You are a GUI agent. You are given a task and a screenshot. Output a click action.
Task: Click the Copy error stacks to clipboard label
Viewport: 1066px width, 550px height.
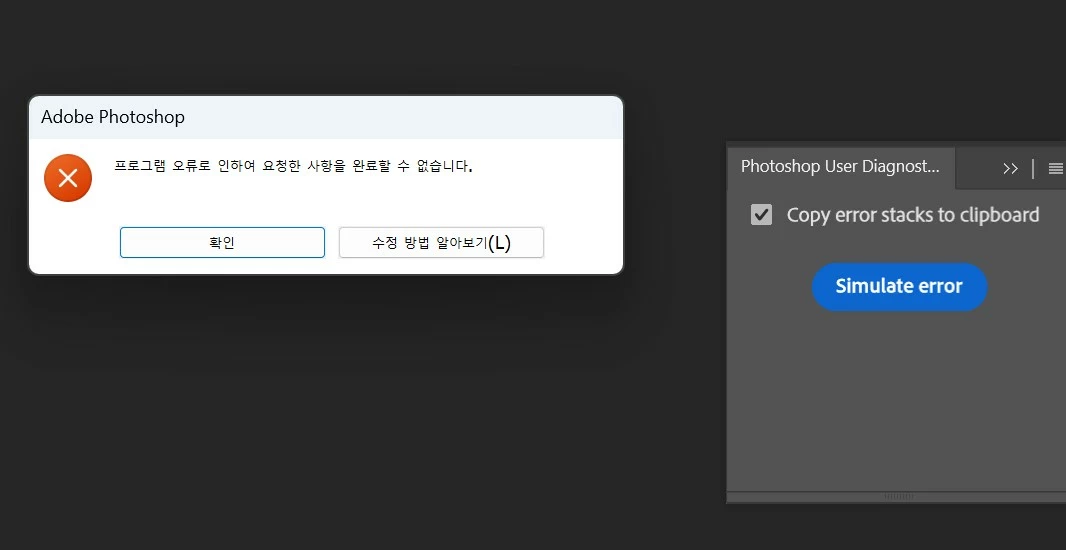click(x=913, y=215)
